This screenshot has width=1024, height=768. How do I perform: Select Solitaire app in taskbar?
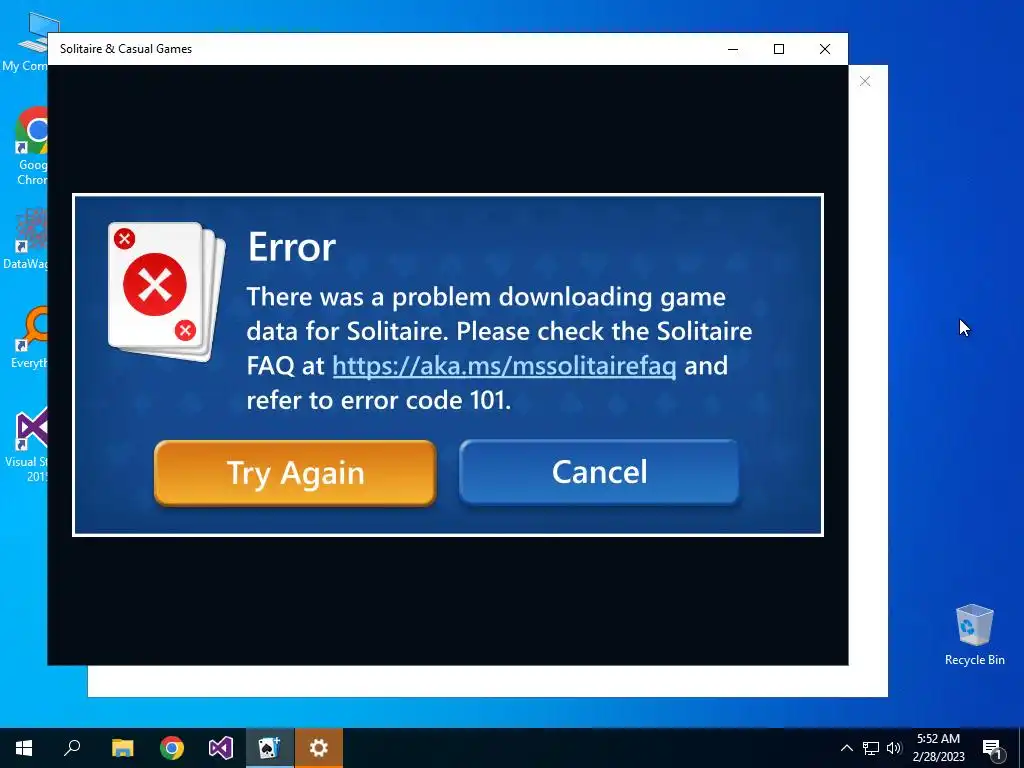coord(270,748)
